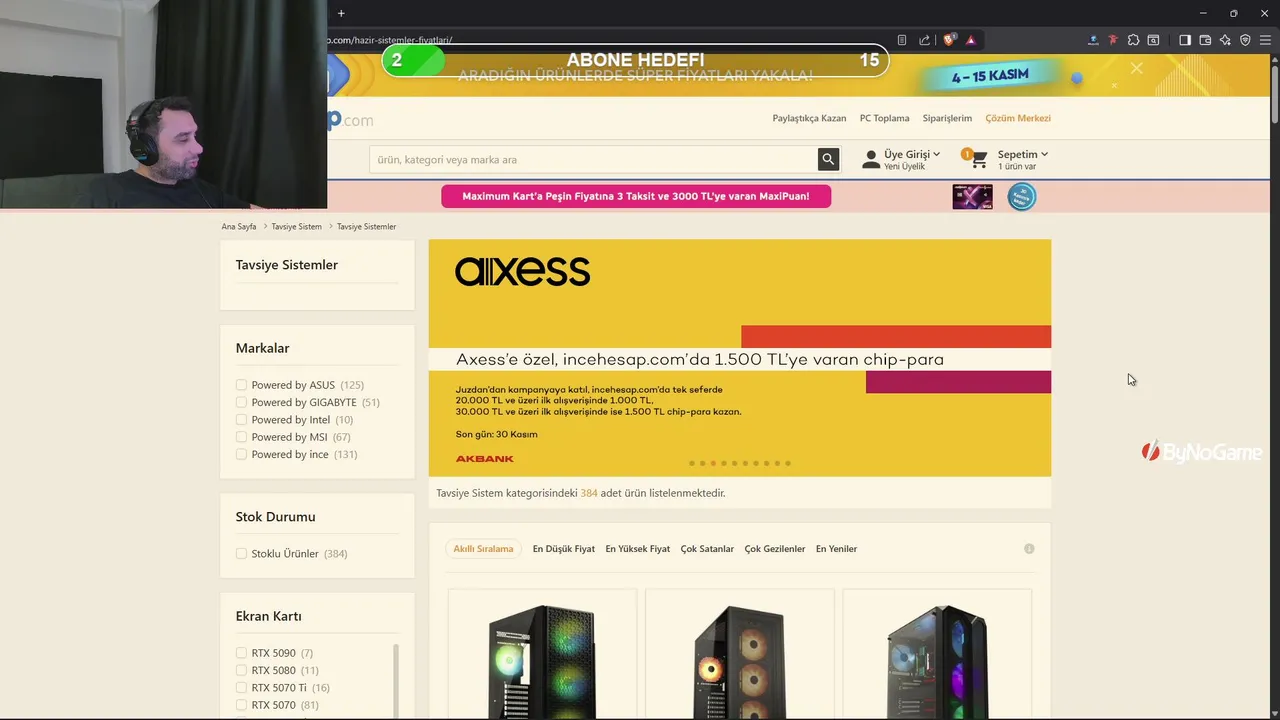
Task: Click the Ekran Kartı filter list scrollbar
Action: (x=396, y=680)
